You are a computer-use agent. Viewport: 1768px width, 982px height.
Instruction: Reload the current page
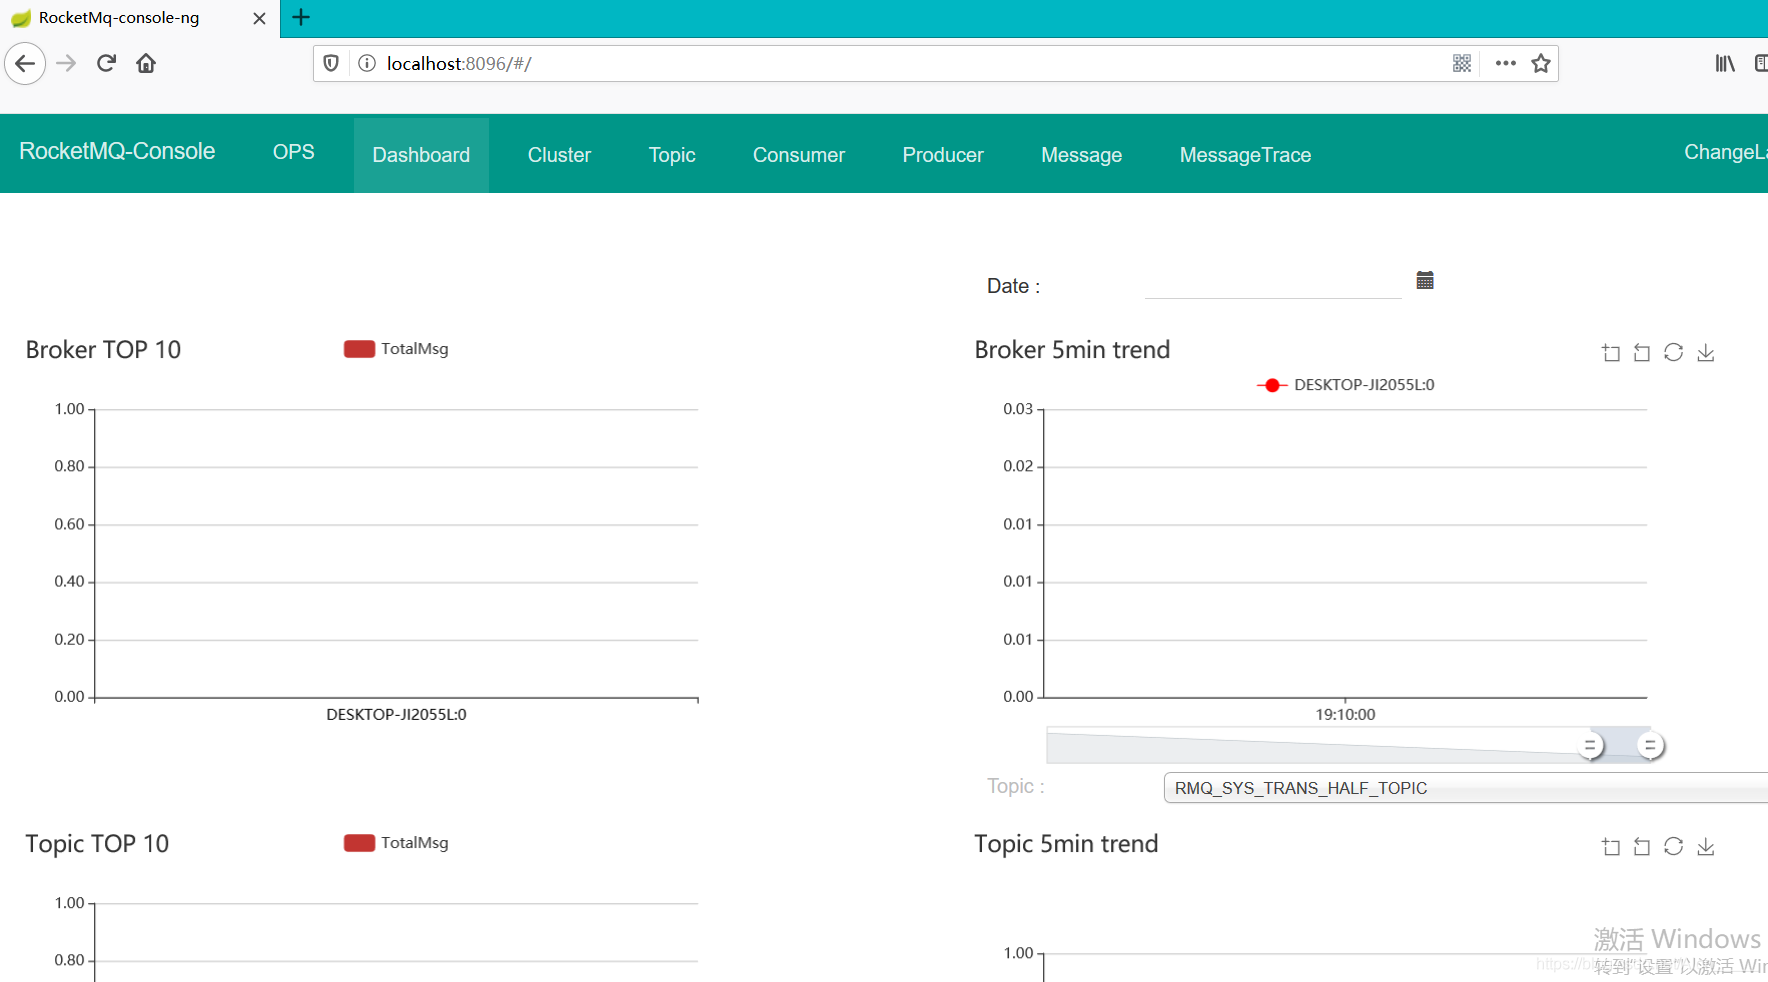106,64
